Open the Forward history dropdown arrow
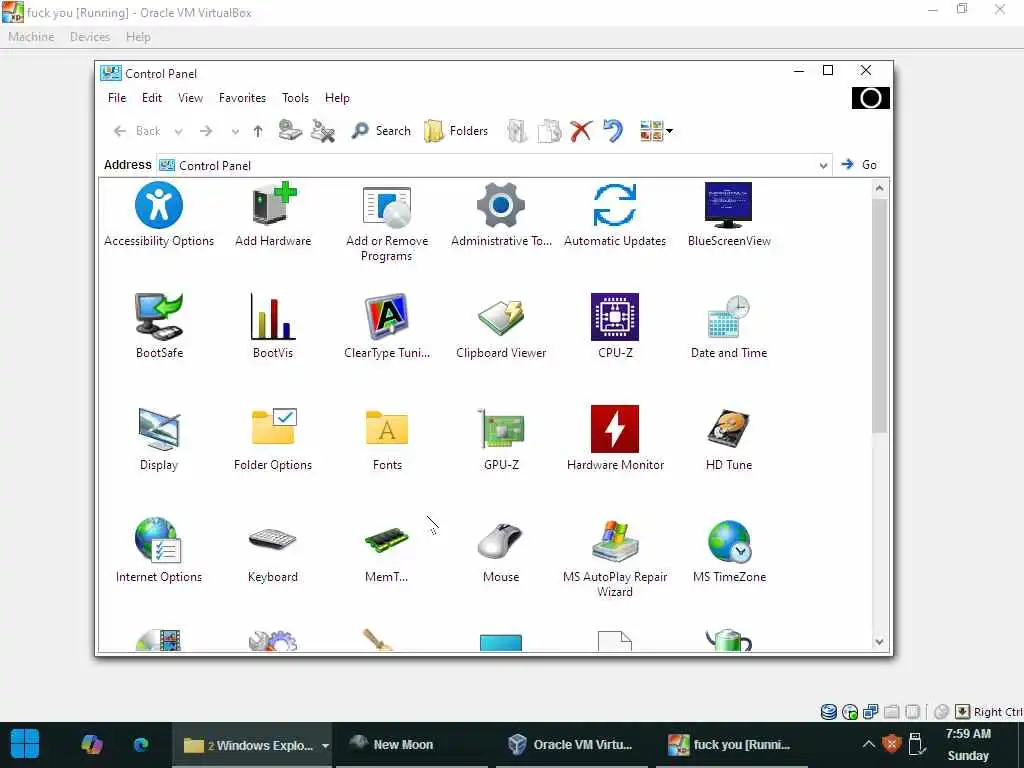This screenshot has width=1024, height=768. 235,131
